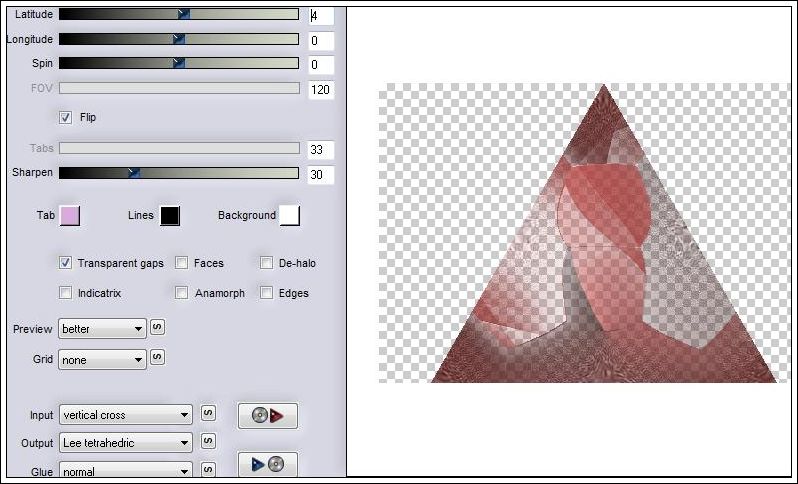Click the load settings disc button

tap(268, 416)
